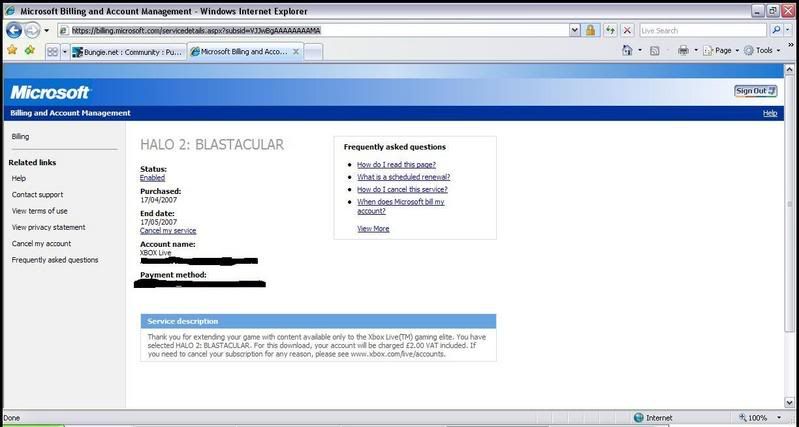
Task: Click the Forward navigation arrow
Action: click(x=32, y=31)
